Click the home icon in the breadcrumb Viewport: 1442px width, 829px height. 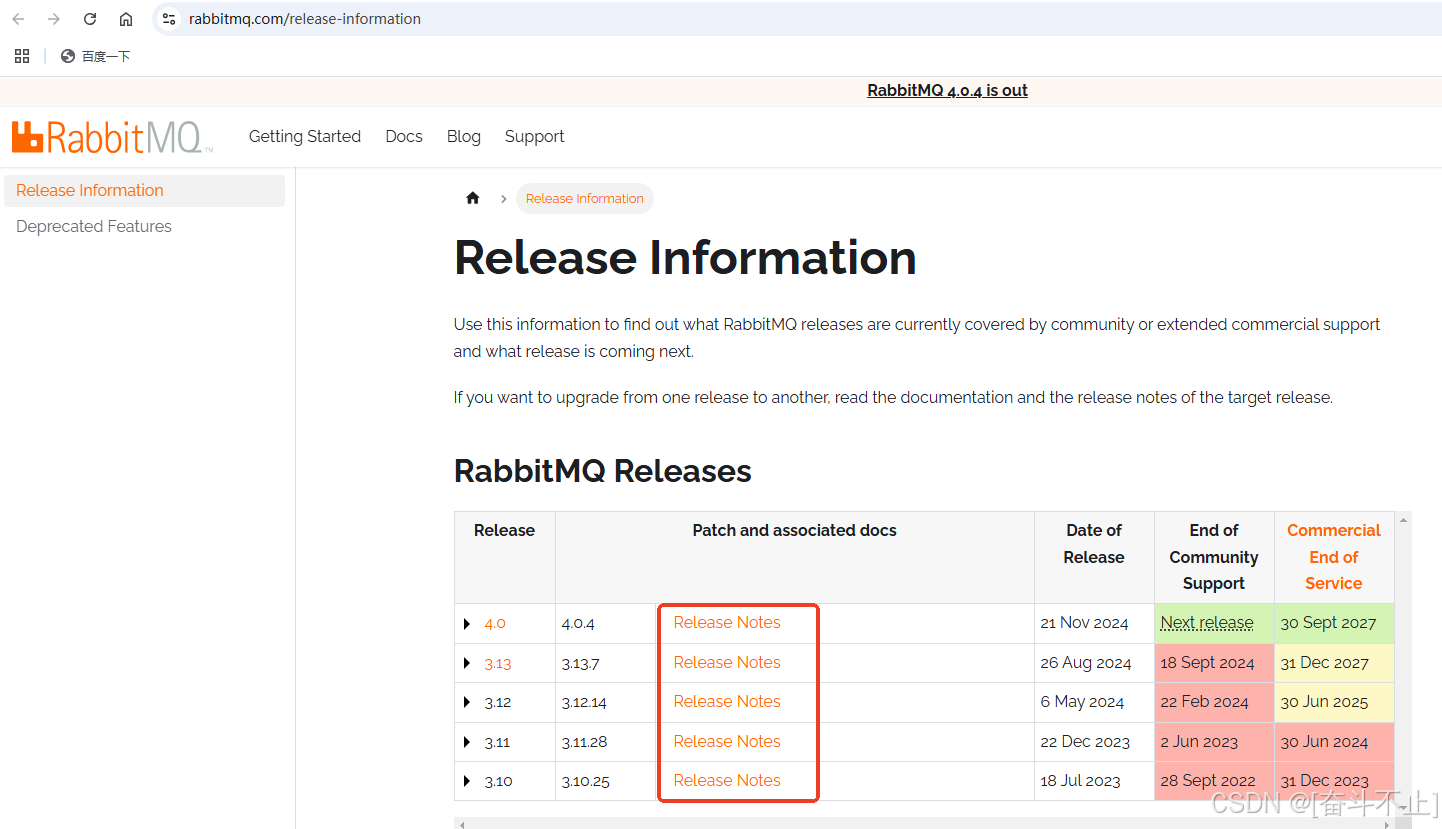coord(473,198)
